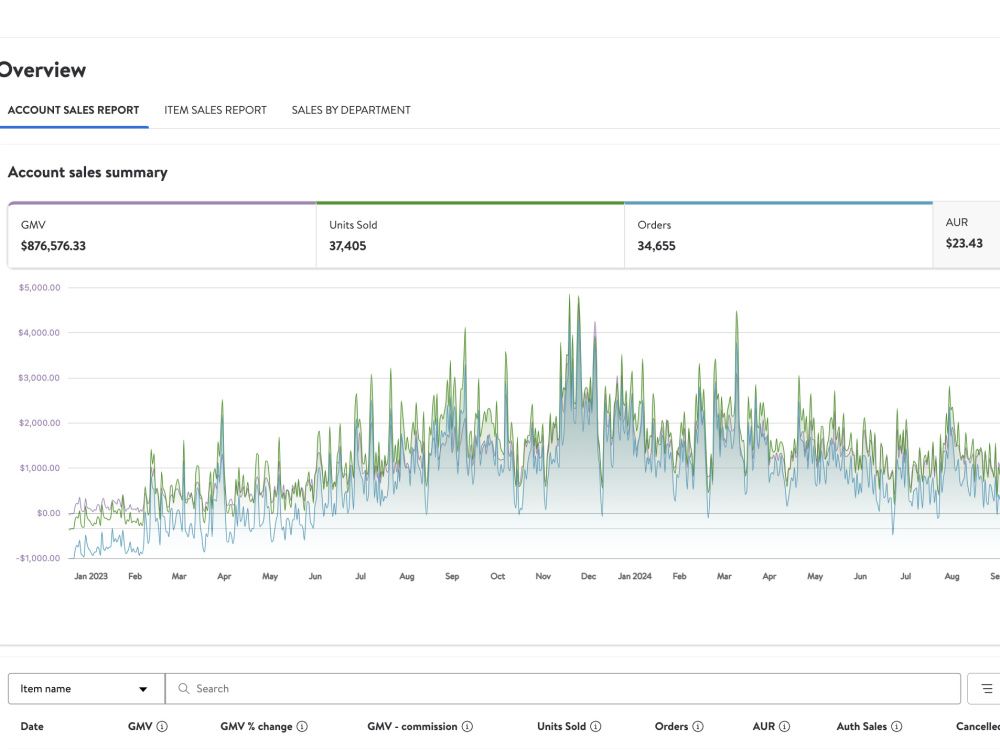This screenshot has width=1000, height=750.
Task: Switch to Item Sales Report tab
Action: (216, 110)
